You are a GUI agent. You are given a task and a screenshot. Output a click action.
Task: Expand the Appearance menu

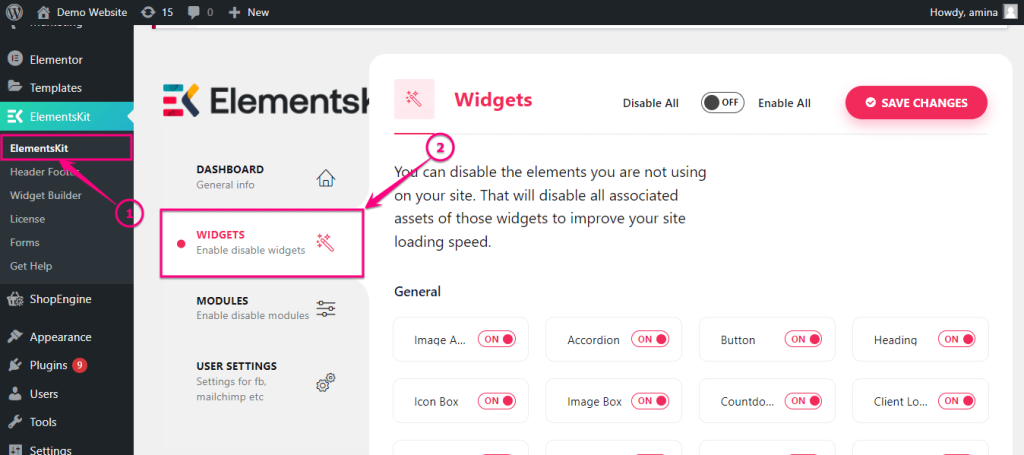tap(60, 337)
